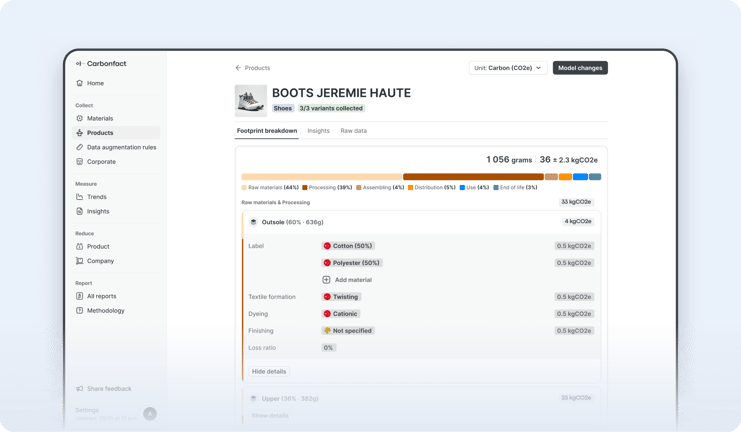Switch to the Insights tab
This screenshot has height=432, width=741.
click(x=319, y=131)
